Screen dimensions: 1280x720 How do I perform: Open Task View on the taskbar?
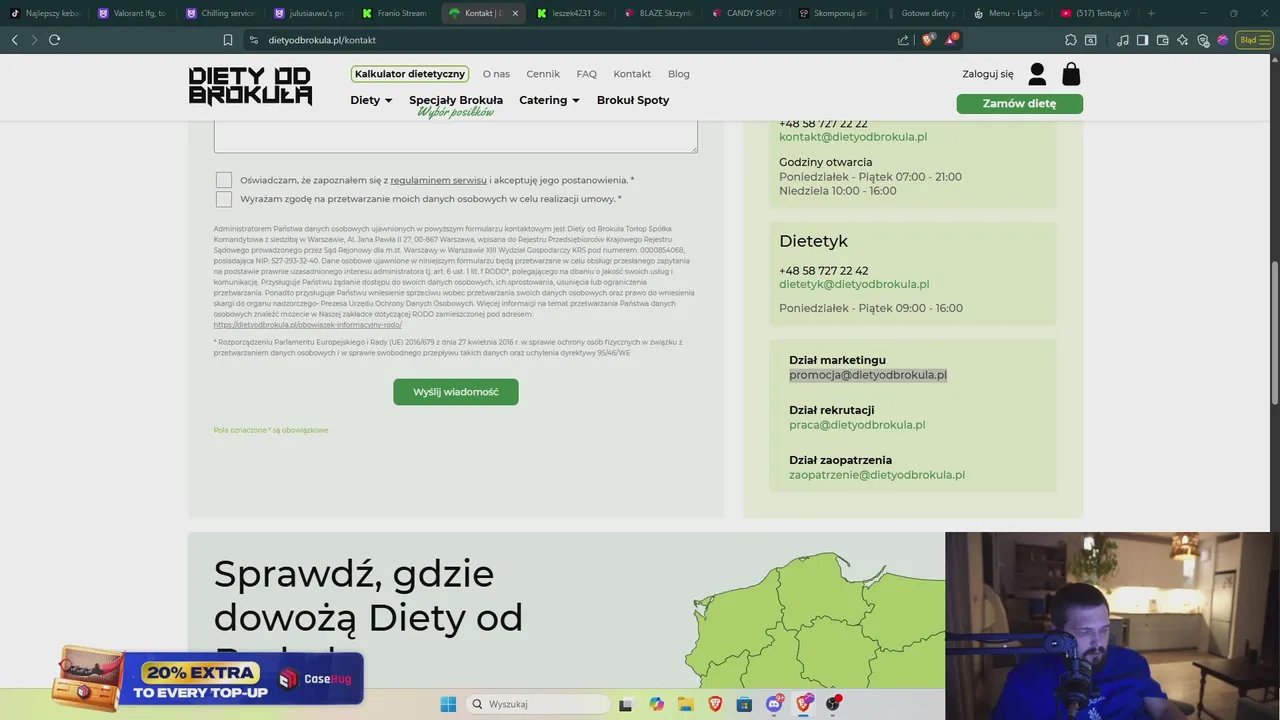[x=626, y=704]
